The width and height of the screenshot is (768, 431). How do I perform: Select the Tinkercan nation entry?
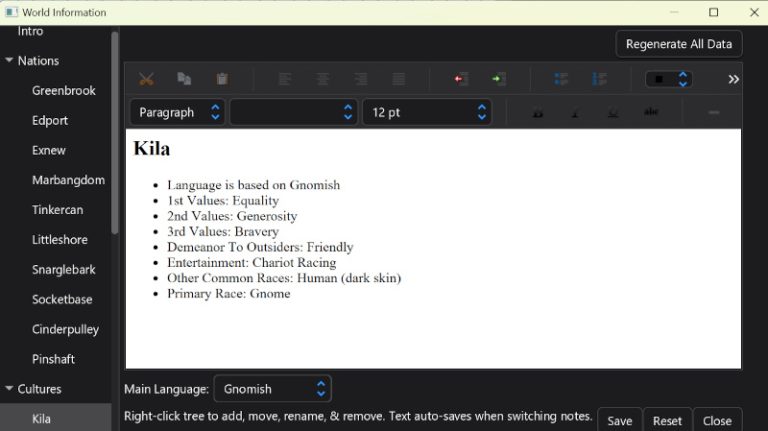pyautogui.click(x=57, y=210)
